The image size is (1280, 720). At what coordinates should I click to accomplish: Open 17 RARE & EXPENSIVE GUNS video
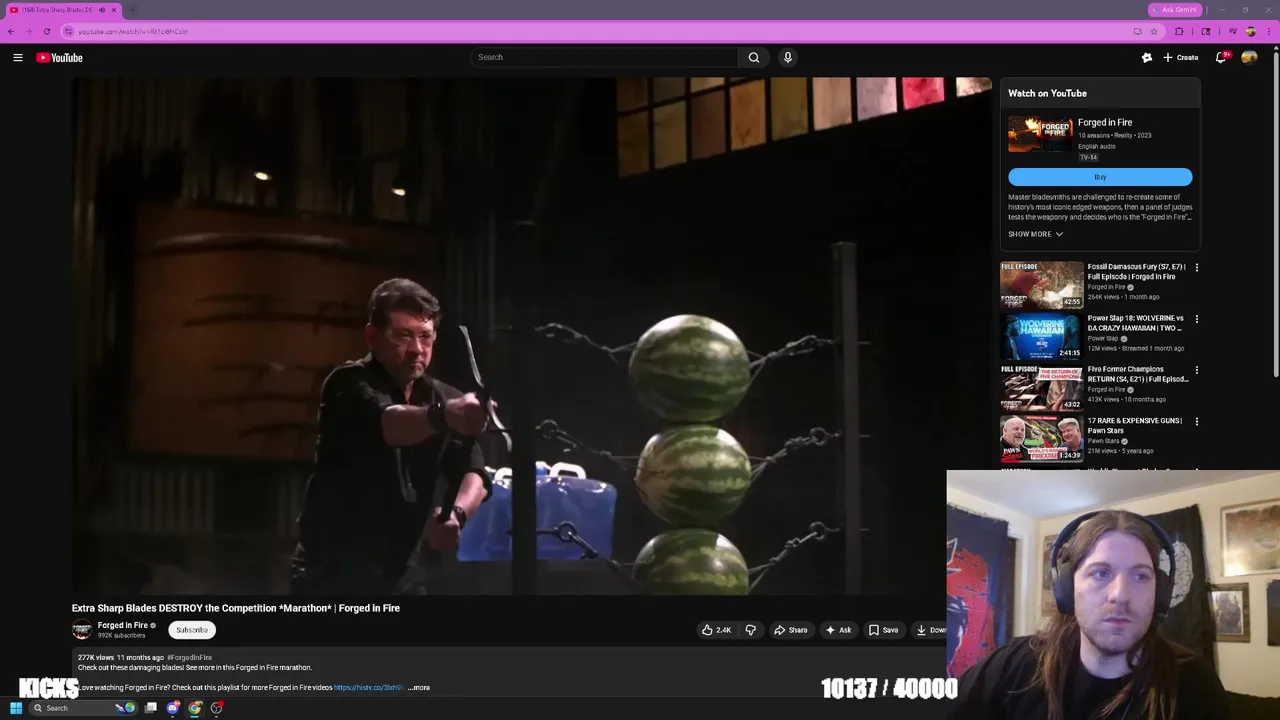tap(1135, 425)
